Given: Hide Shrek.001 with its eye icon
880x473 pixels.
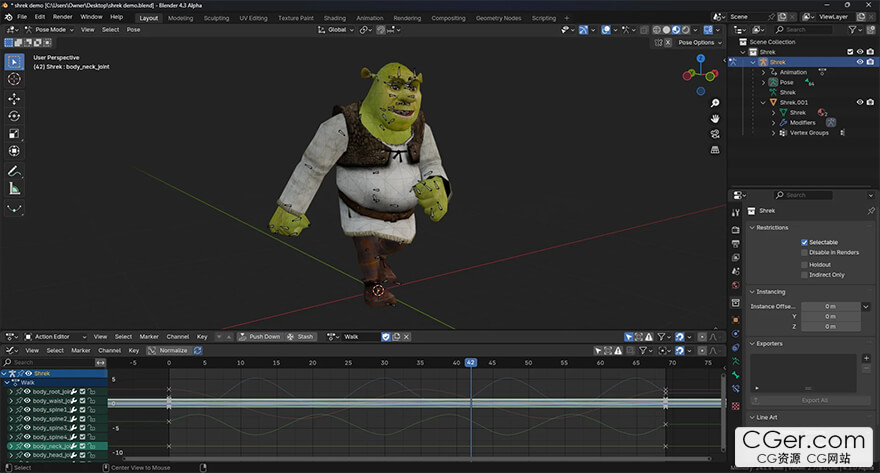Looking at the screenshot, I should (x=858, y=102).
